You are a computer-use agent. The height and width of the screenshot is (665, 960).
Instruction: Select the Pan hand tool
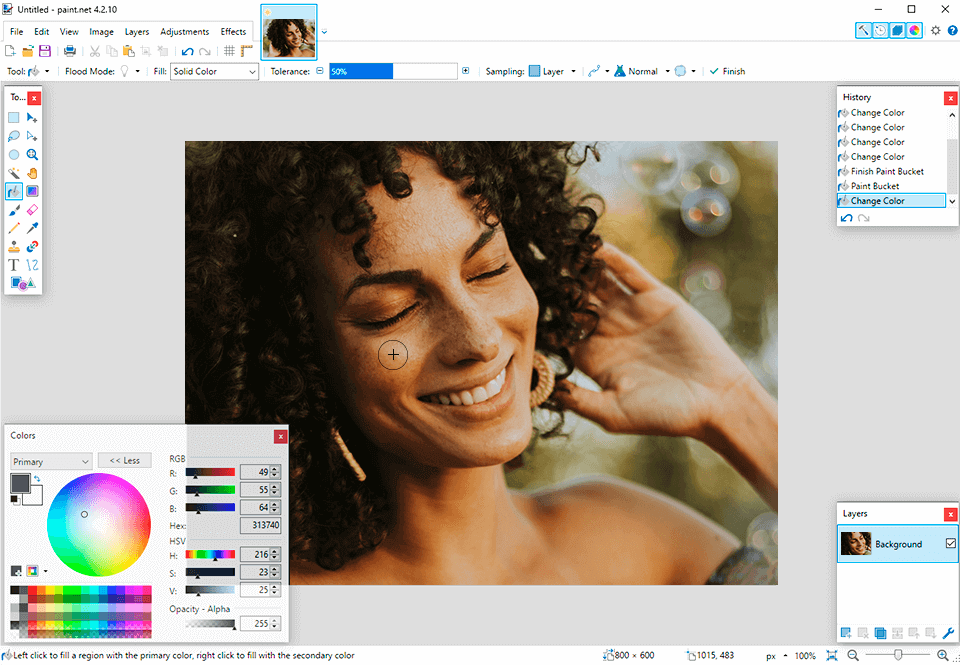tap(32, 173)
